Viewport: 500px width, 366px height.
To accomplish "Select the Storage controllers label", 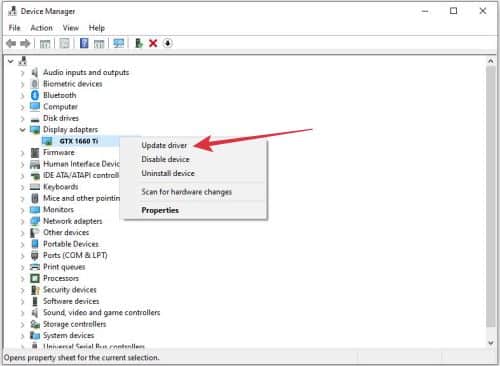I will [x=74, y=324].
